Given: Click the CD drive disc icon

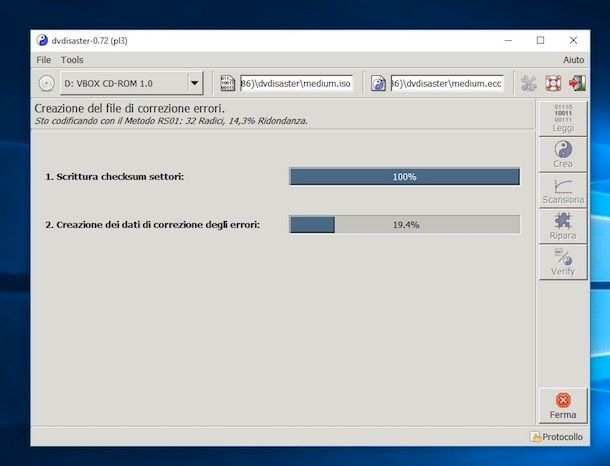Looking at the screenshot, I should 46,83.
